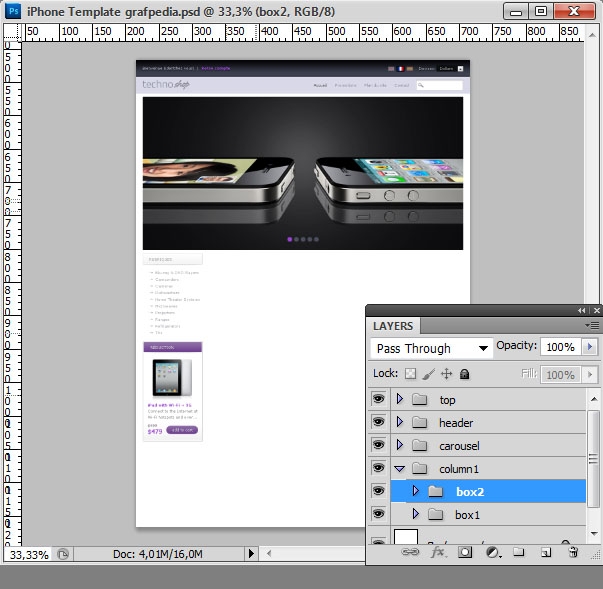The height and width of the screenshot is (589, 603).
Task: Add a layer mask
Action: coord(465,552)
